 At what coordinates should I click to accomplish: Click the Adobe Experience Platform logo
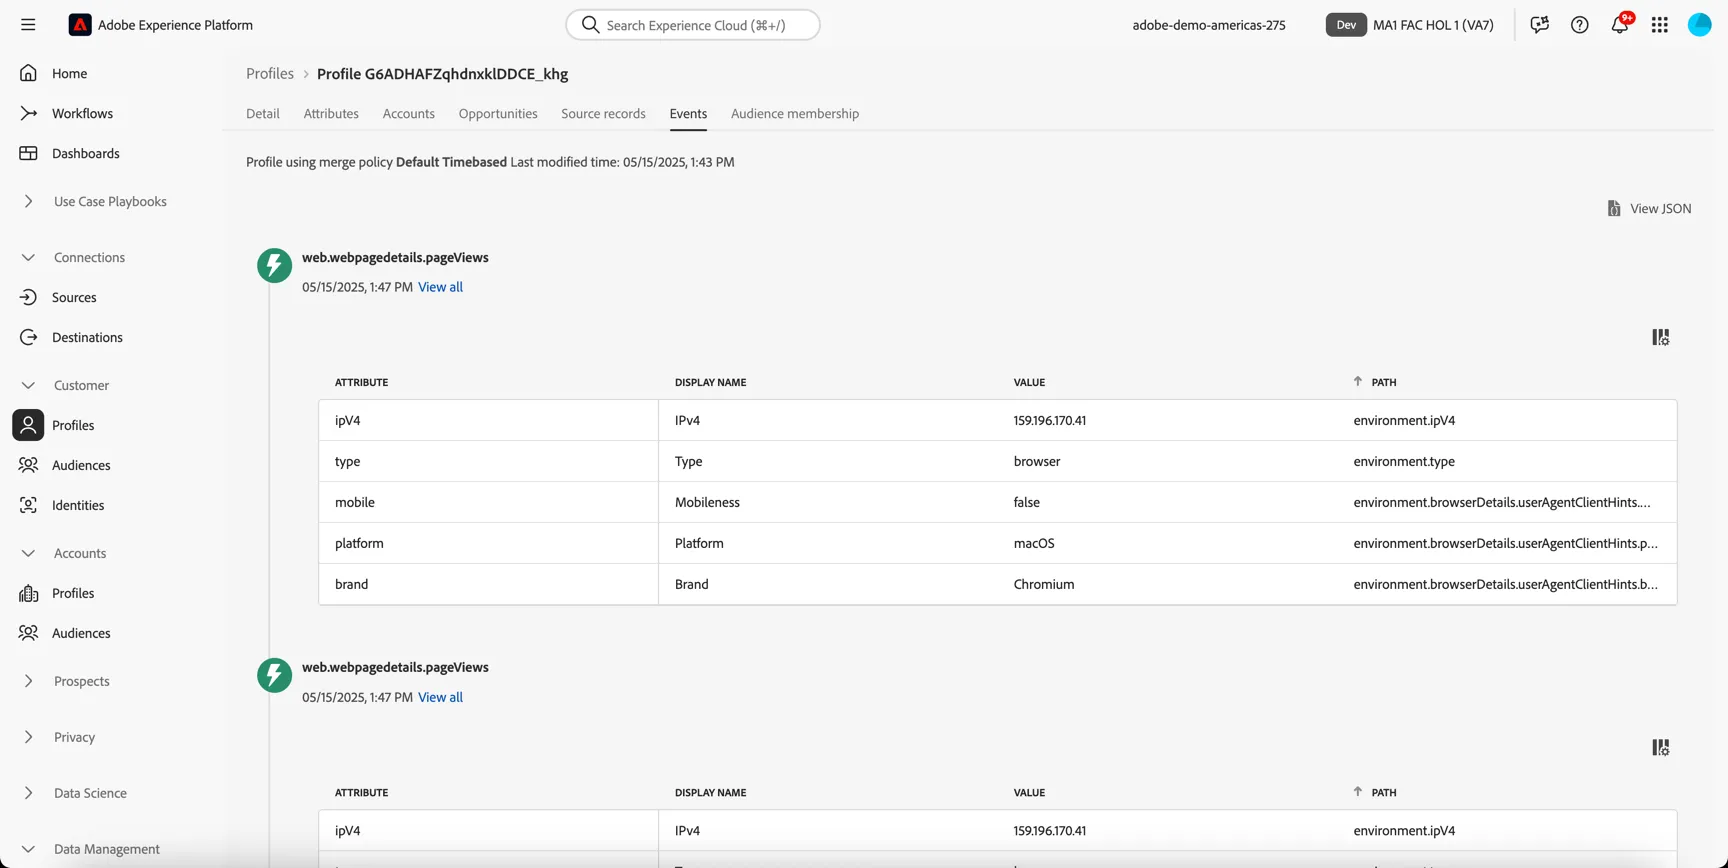coord(80,25)
